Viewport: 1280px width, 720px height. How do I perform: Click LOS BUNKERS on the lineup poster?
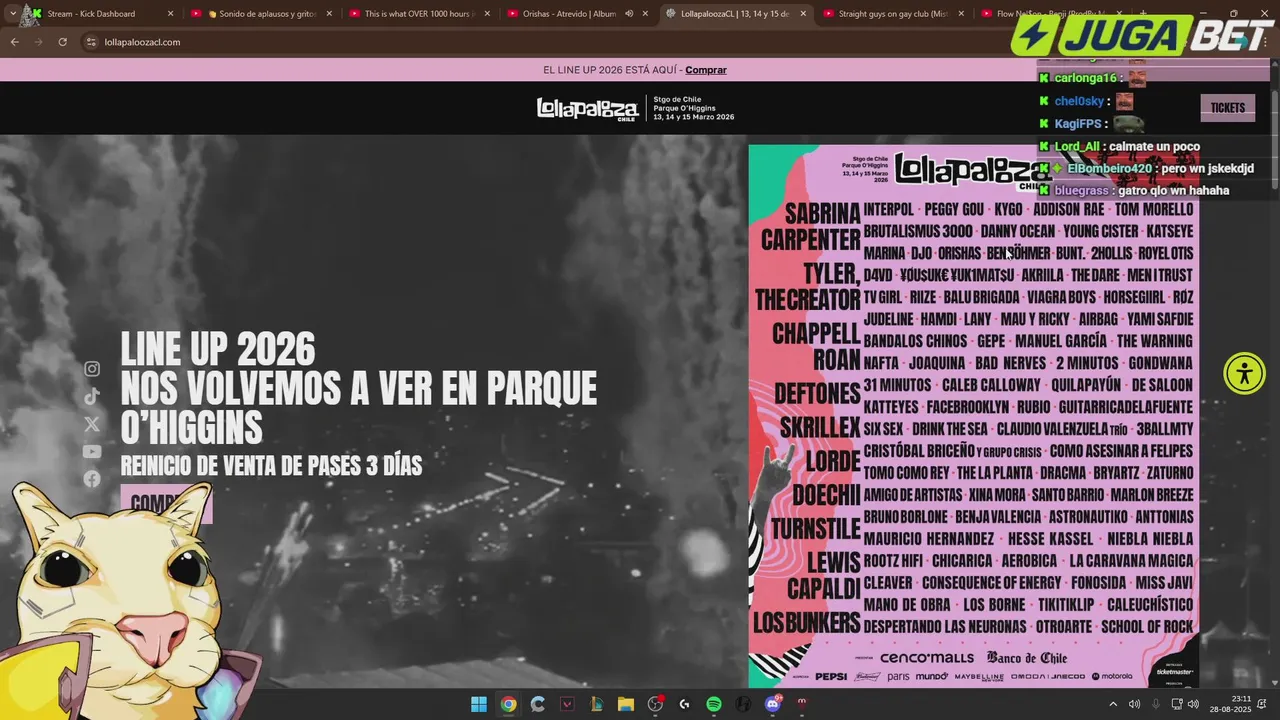[x=806, y=623]
